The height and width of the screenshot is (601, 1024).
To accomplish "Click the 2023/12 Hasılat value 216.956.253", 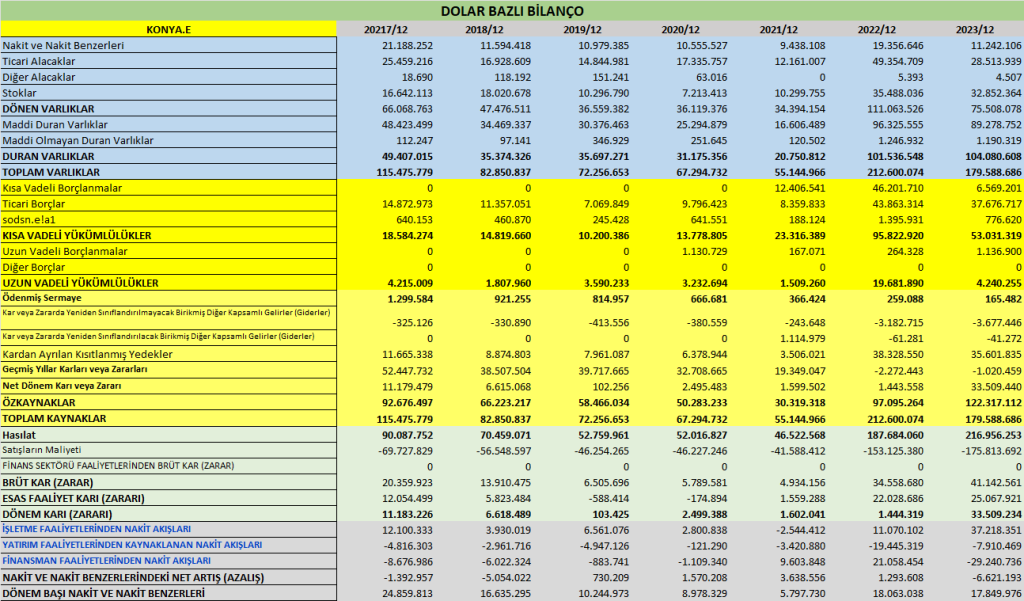I will 989,435.
